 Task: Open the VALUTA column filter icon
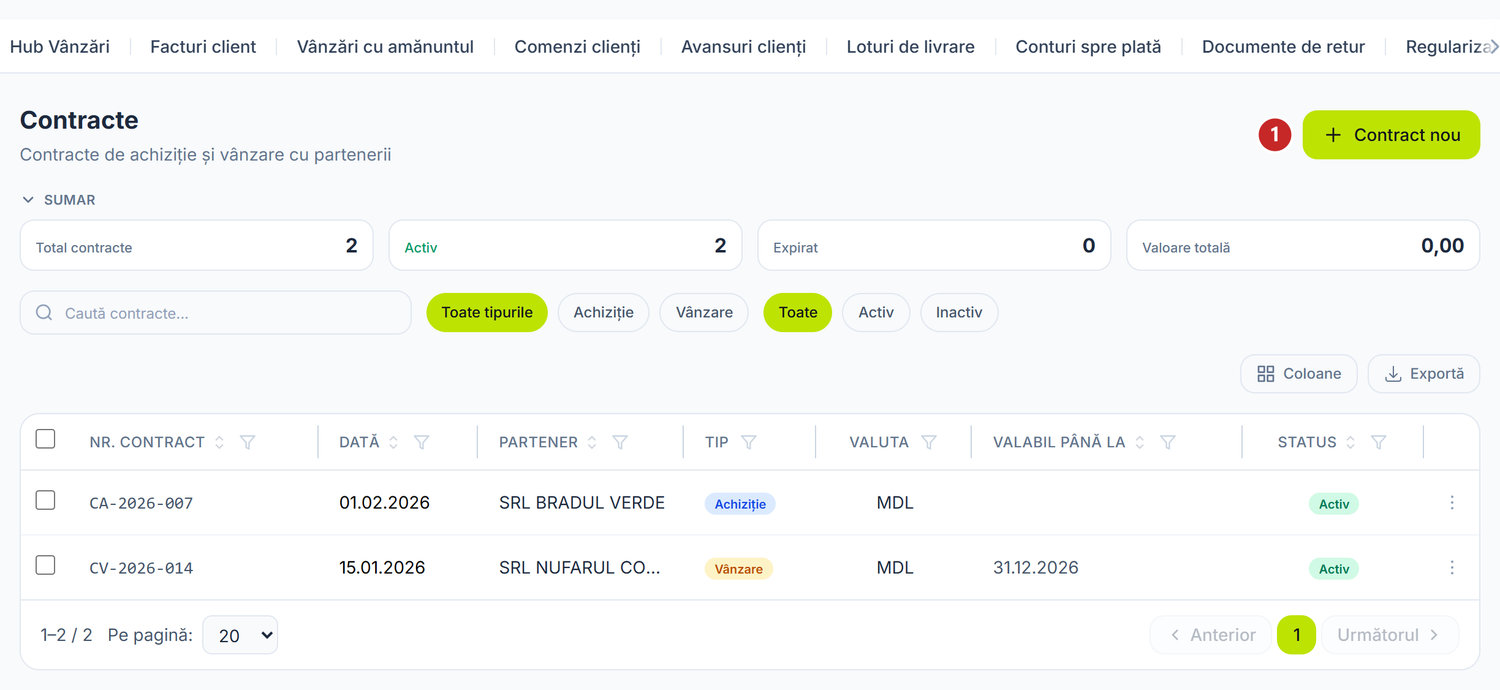tap(929, 442)
